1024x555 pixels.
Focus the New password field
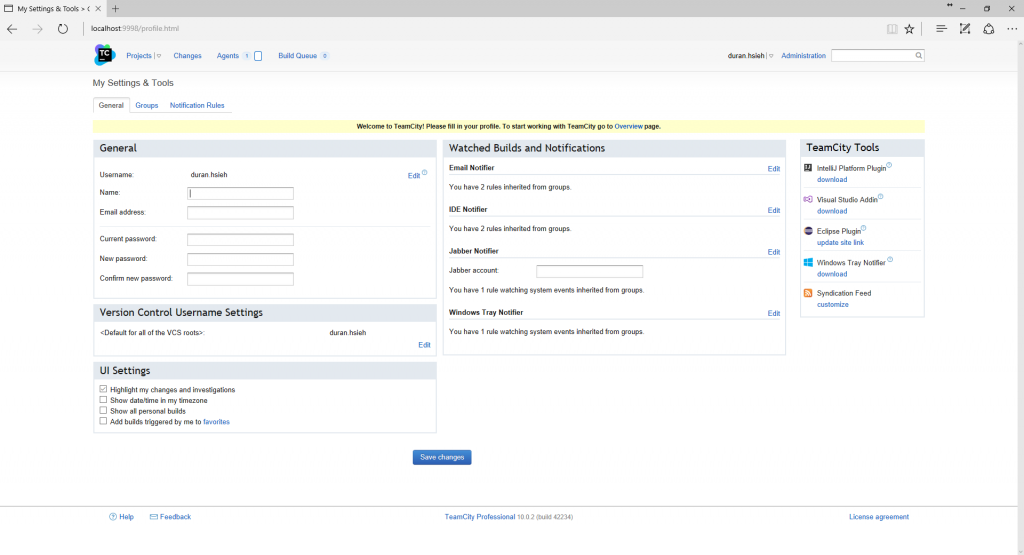pos(240,259)
